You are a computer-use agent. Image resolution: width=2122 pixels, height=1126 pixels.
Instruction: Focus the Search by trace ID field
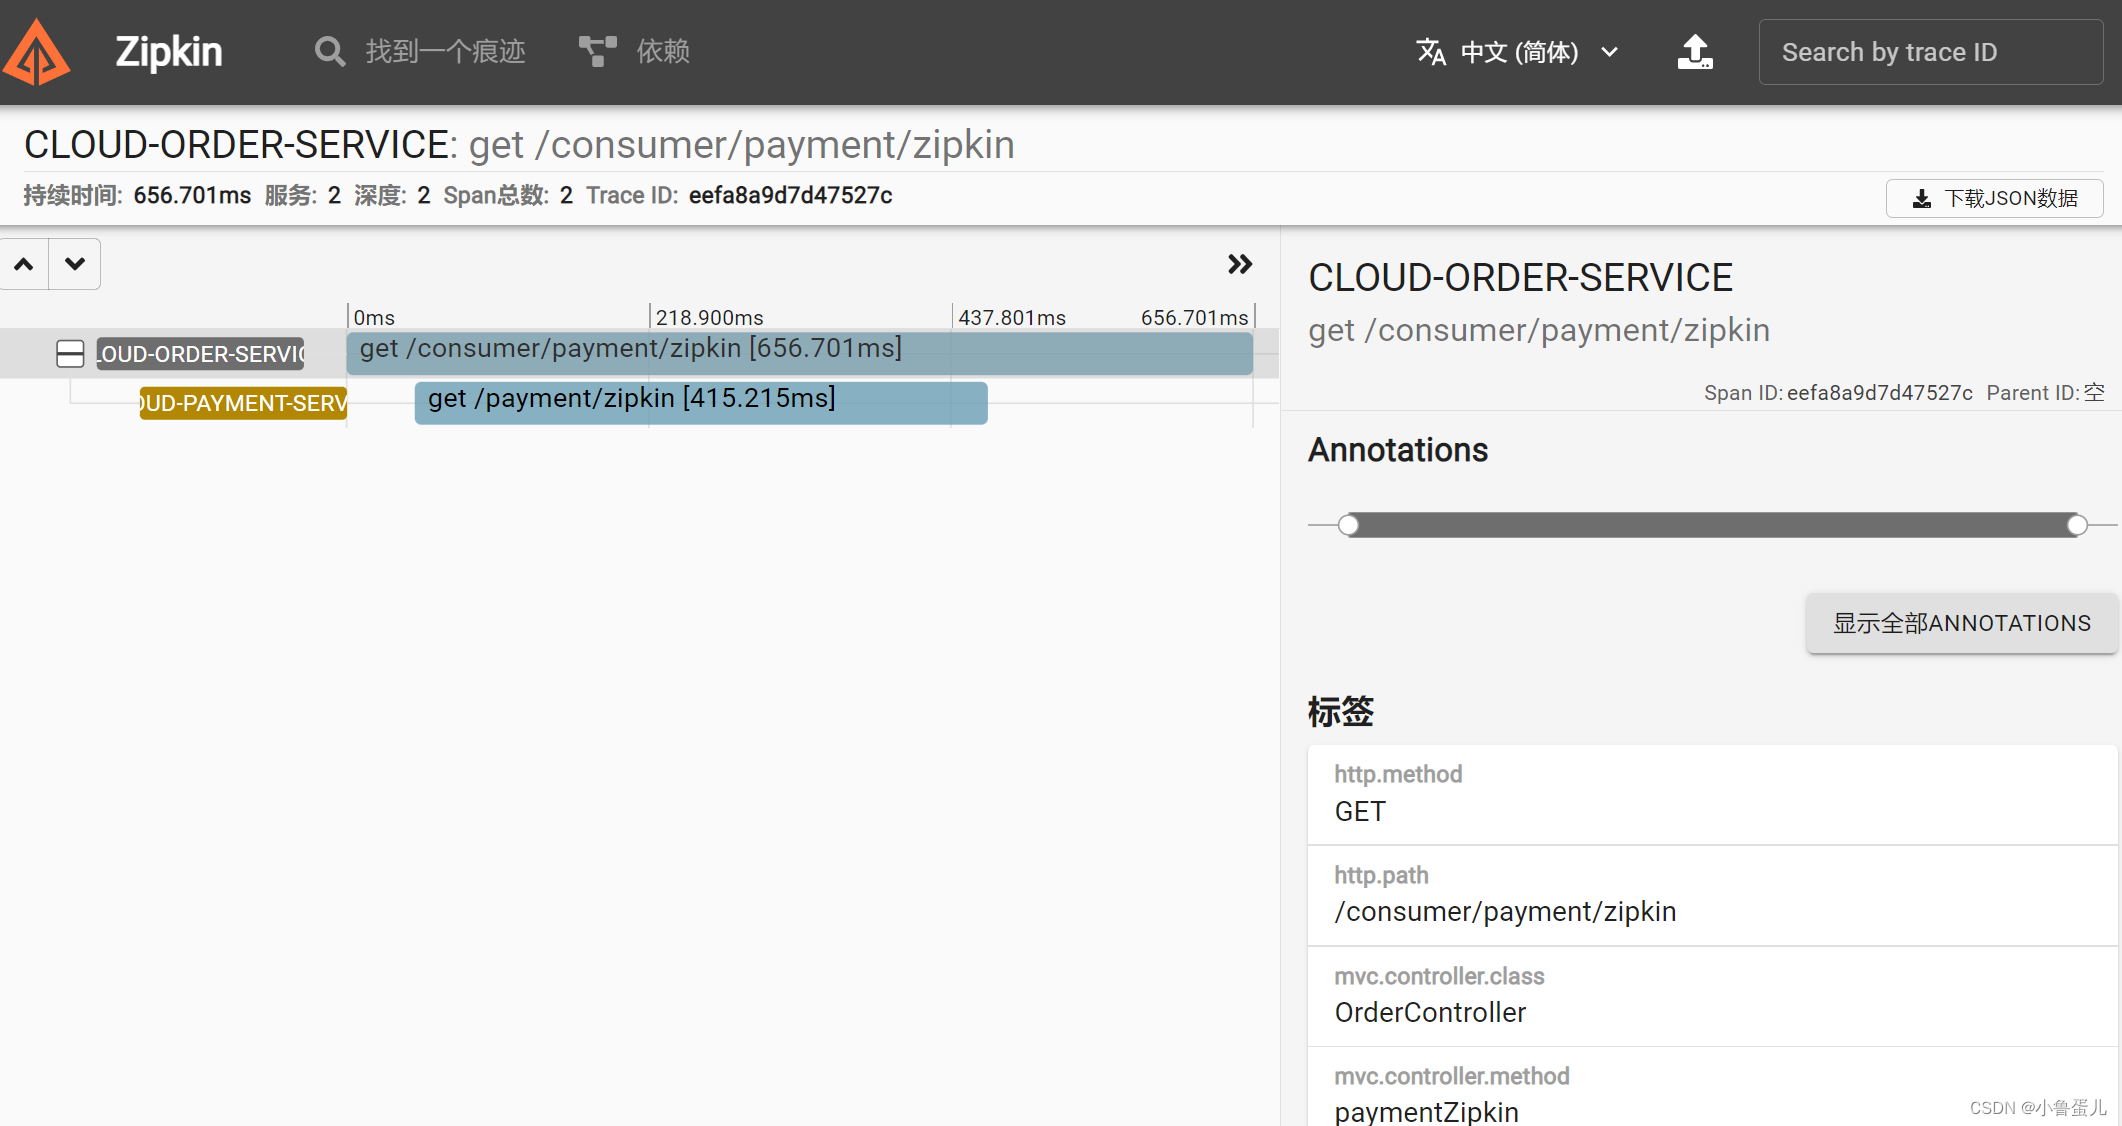[1930, 52]
